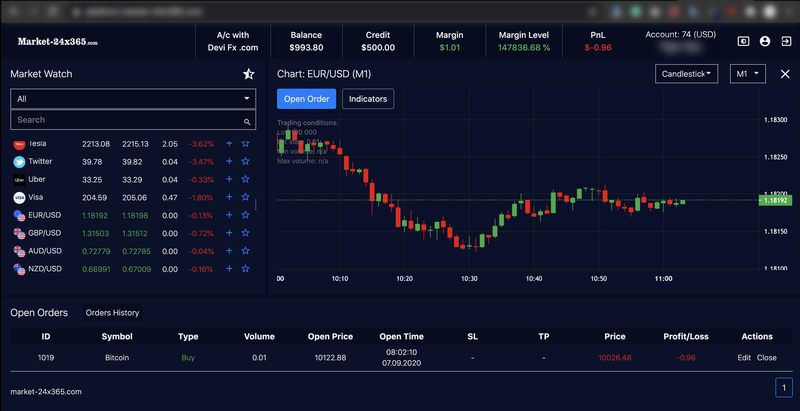Screen dimensions: 800x411
Task: Open the Indicators panel
Action: [368, 99]
